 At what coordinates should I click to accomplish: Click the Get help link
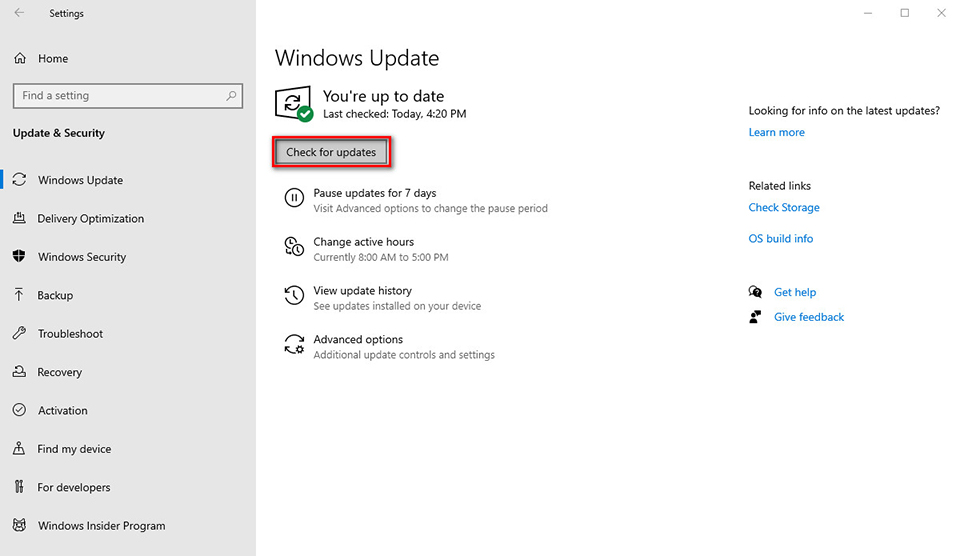click(795, 292)
